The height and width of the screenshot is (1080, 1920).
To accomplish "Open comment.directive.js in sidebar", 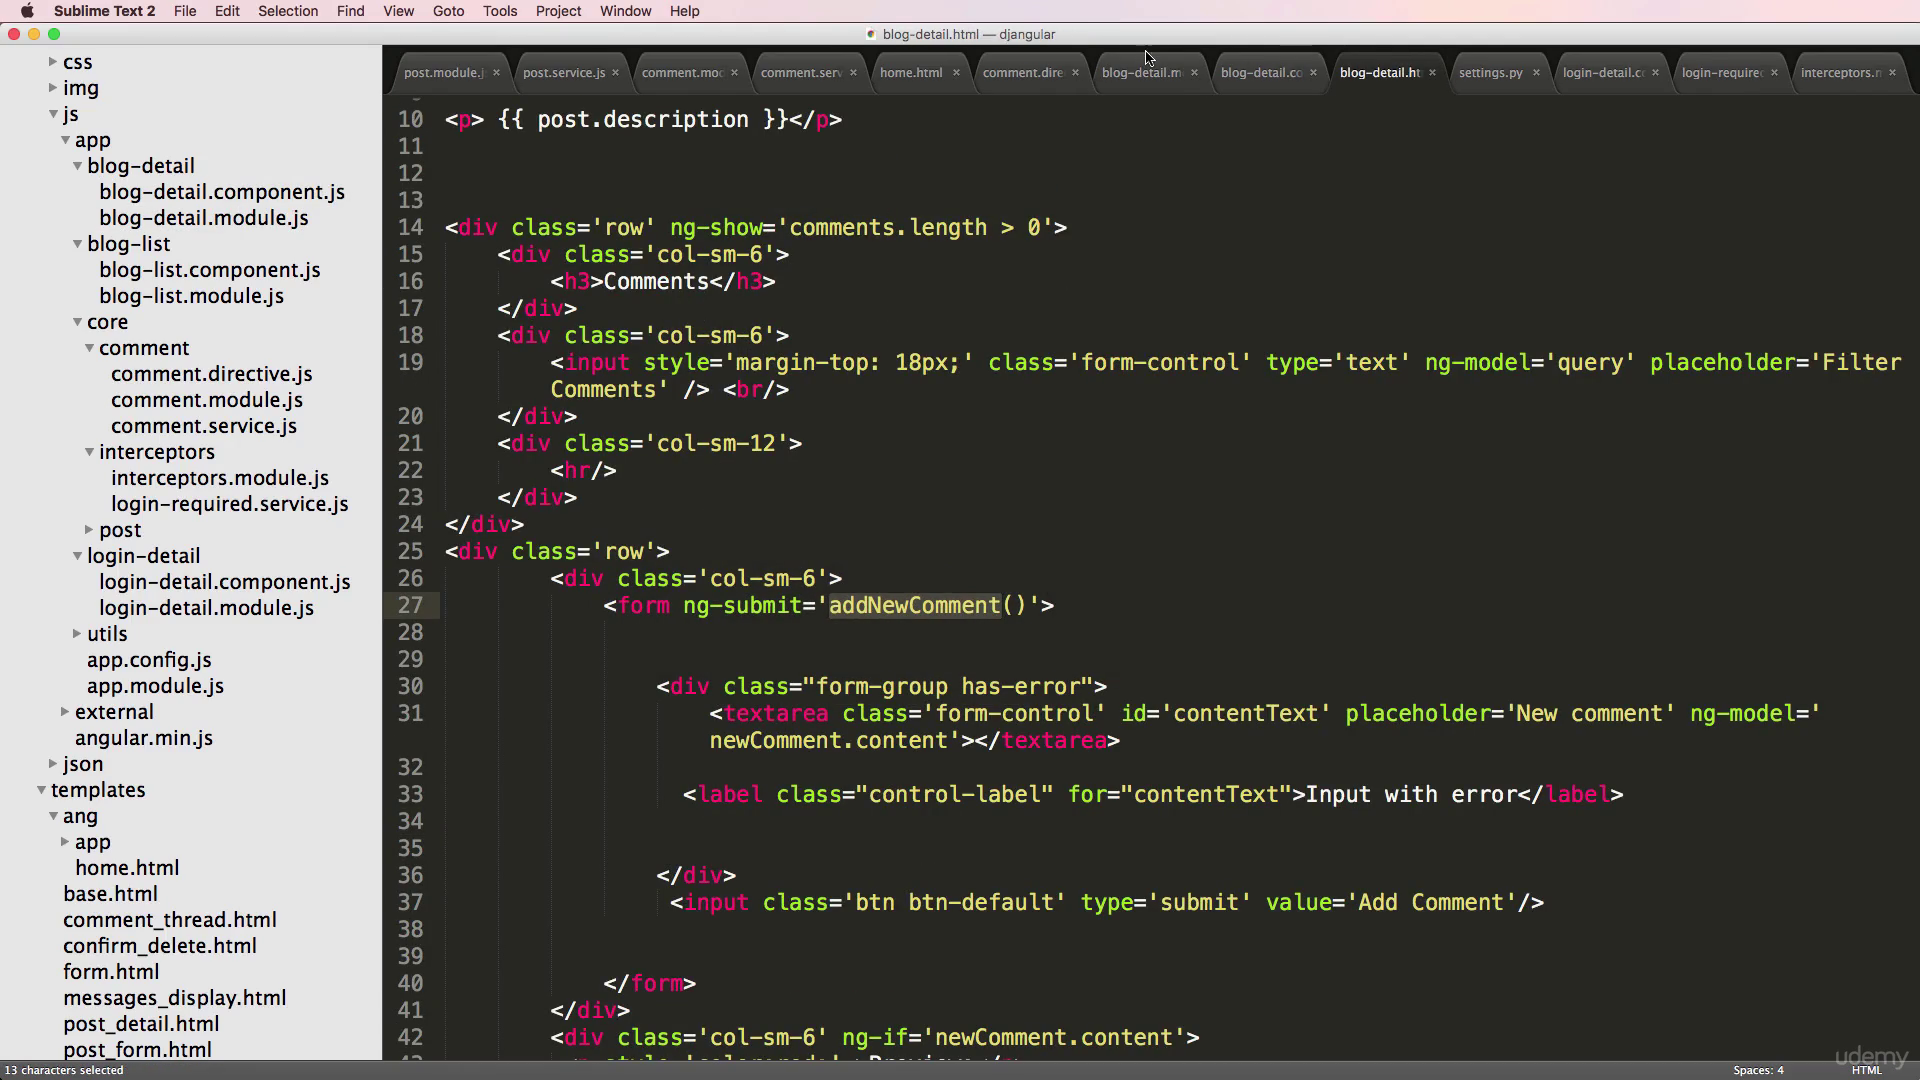I will 211,374.
